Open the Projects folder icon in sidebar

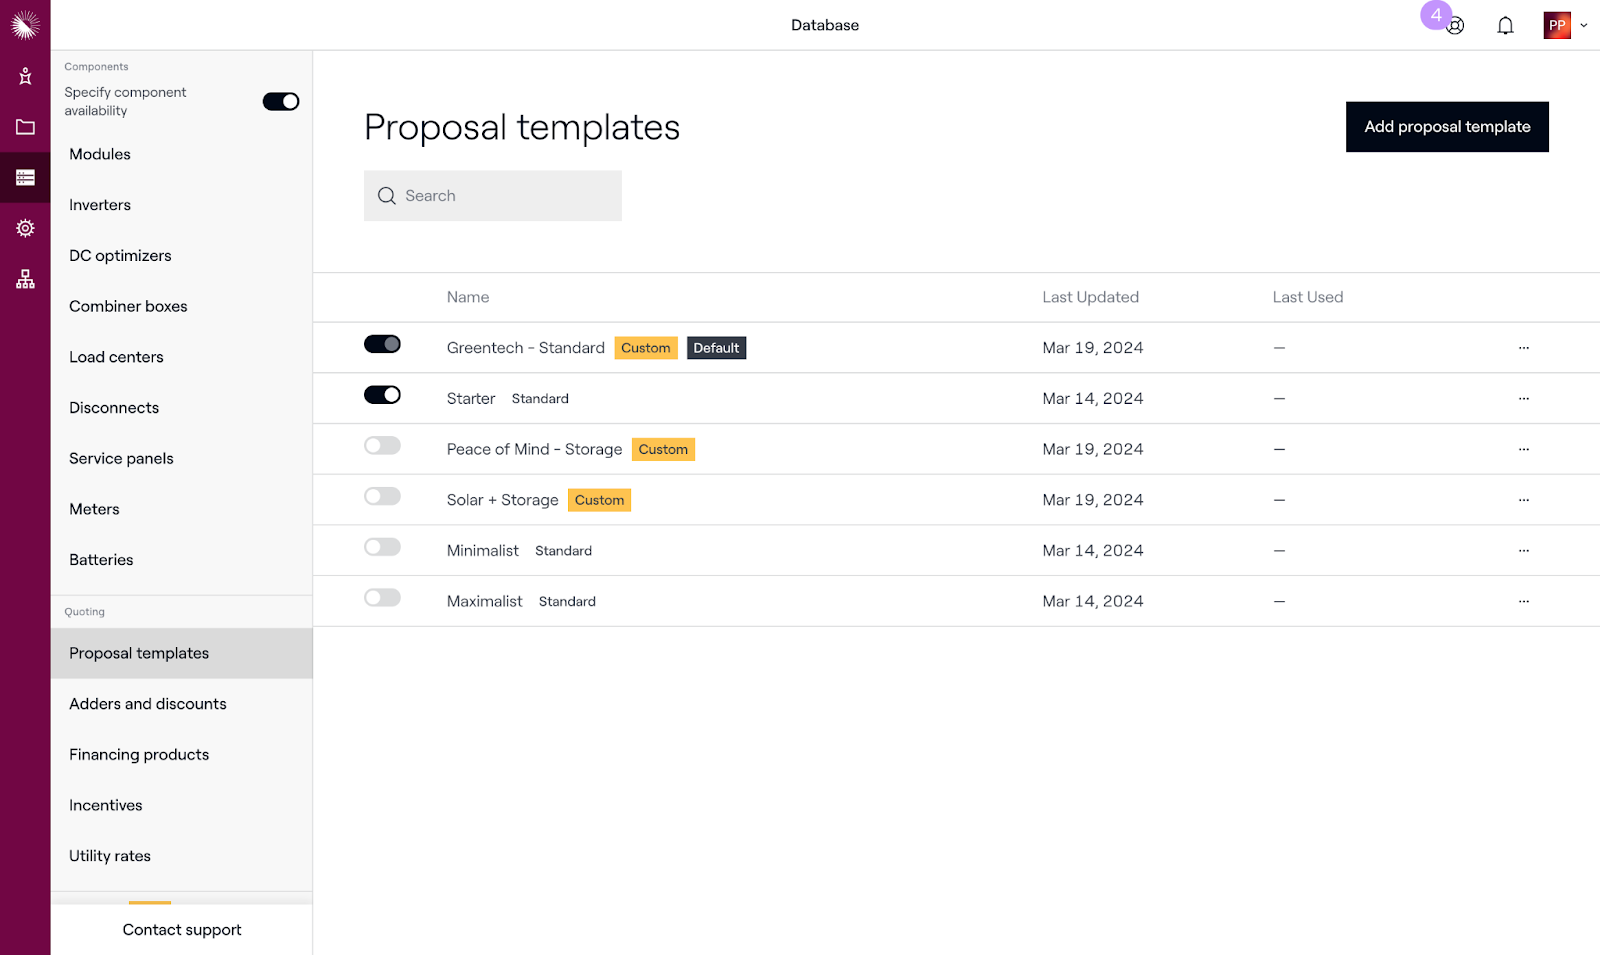[x=25, y=127]
